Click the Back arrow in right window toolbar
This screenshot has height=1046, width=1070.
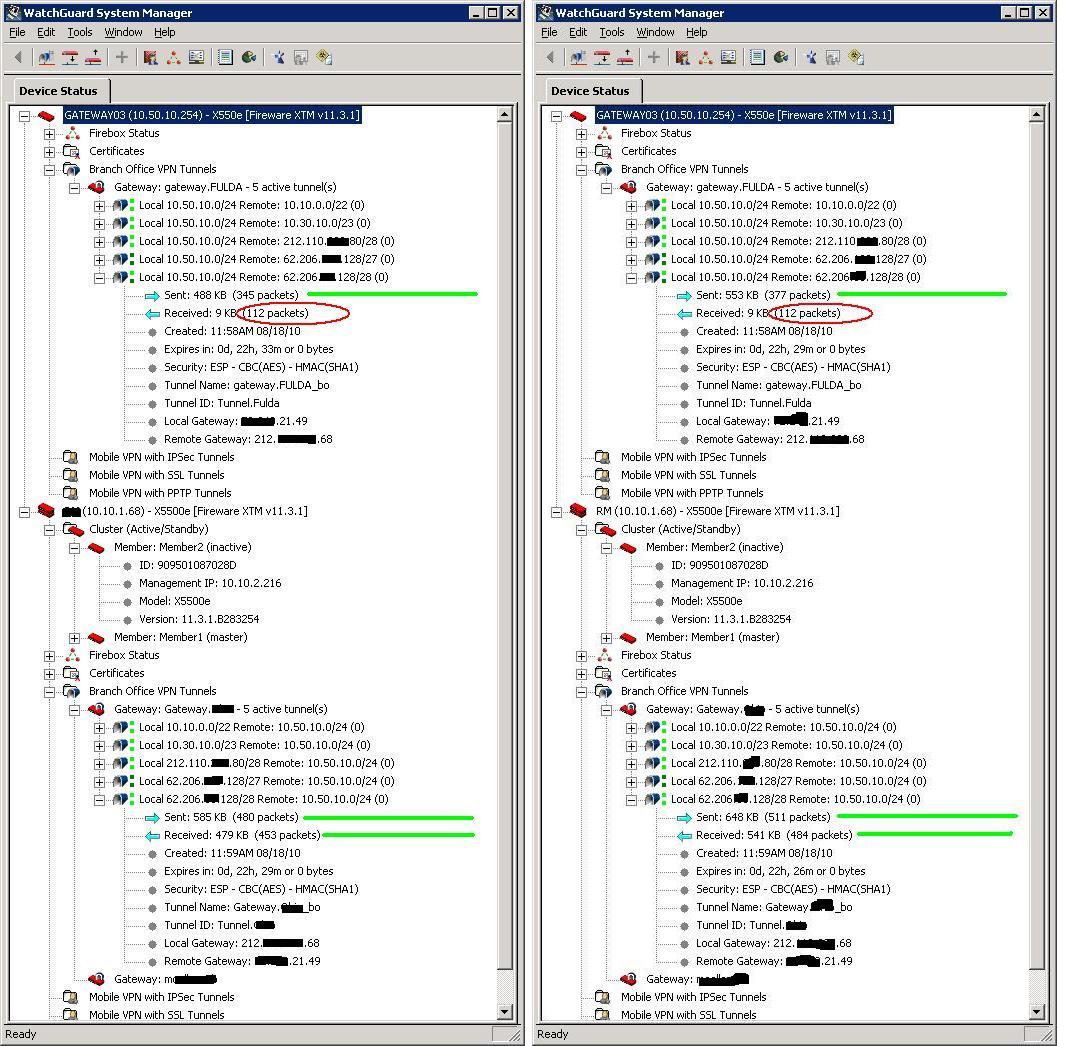coord(551,57)
